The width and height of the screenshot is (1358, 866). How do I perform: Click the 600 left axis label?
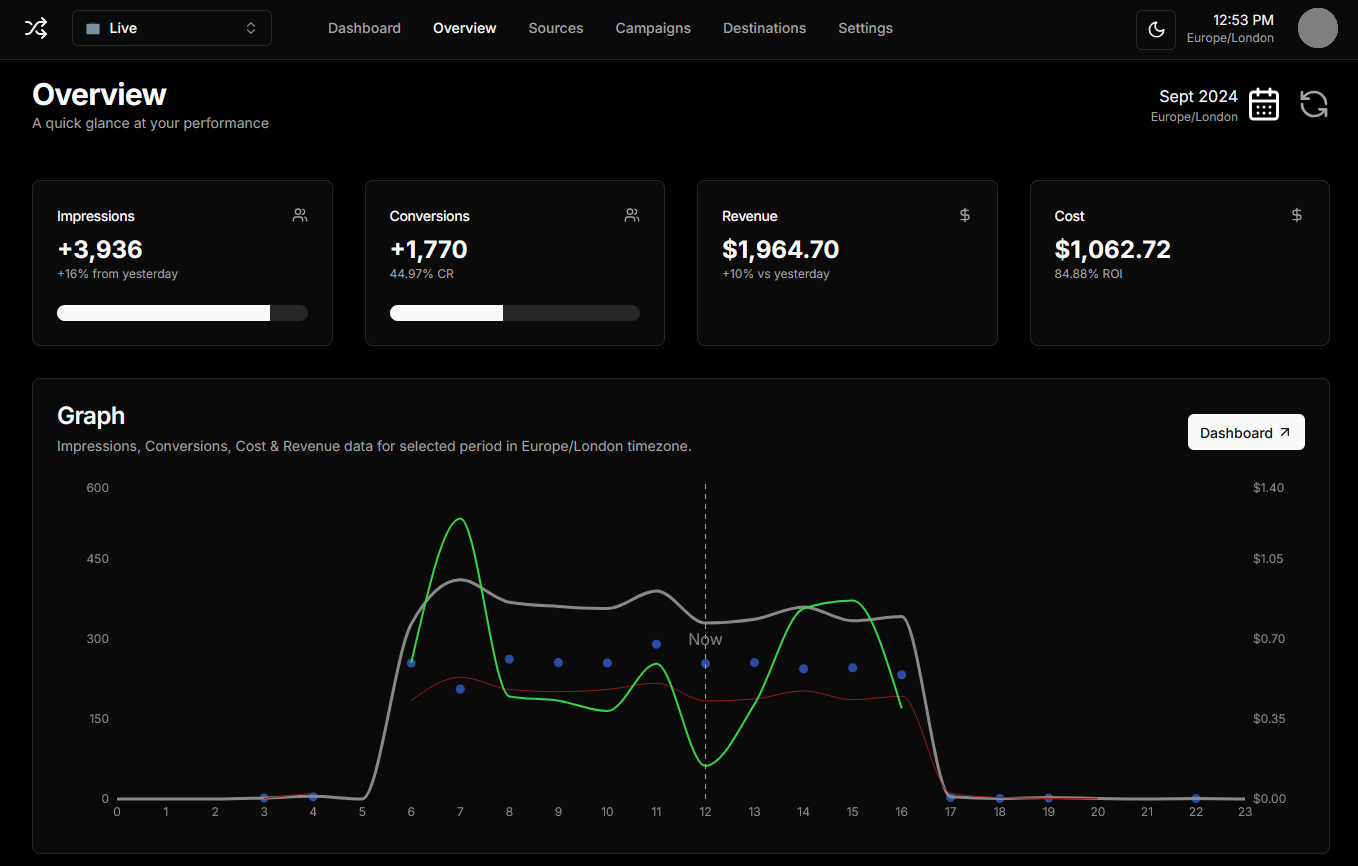98,488
